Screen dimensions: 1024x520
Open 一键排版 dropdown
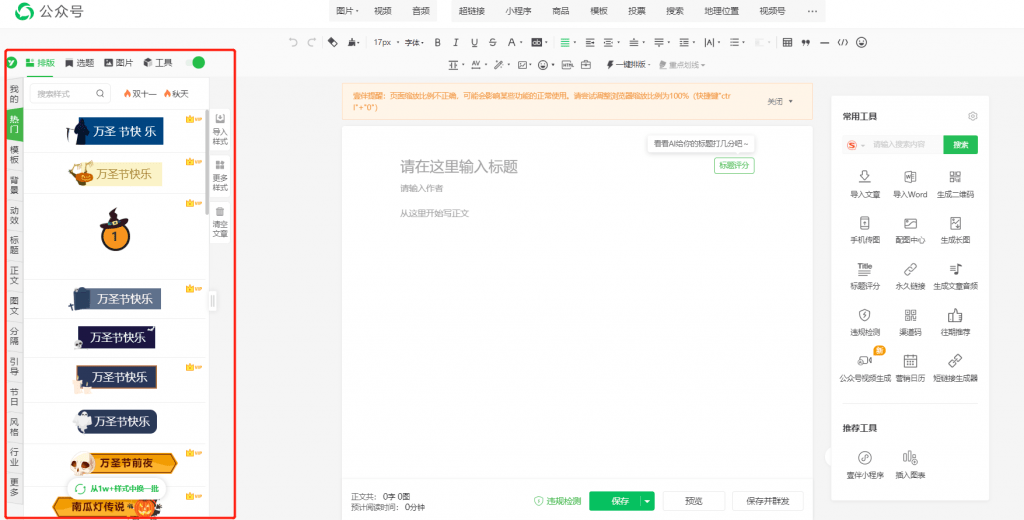tap(630, 65)
